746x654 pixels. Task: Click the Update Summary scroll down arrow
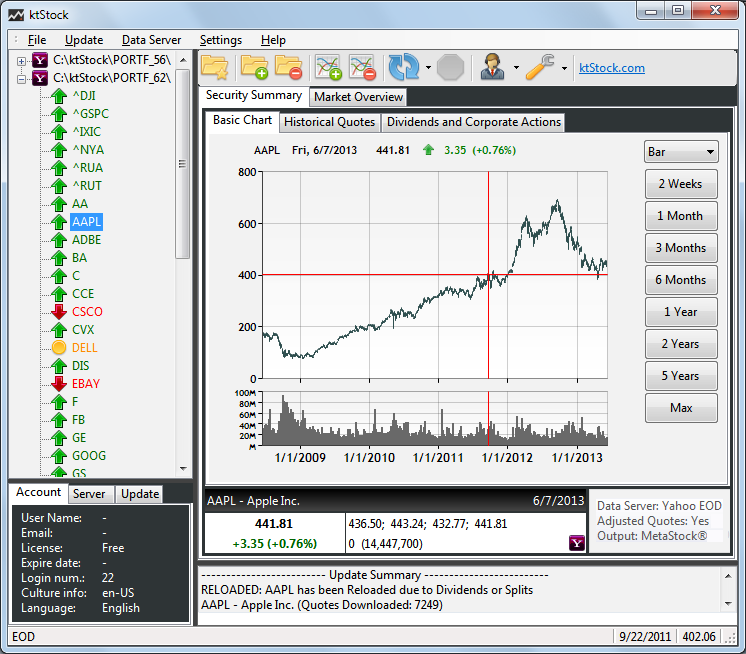[728, 604]
